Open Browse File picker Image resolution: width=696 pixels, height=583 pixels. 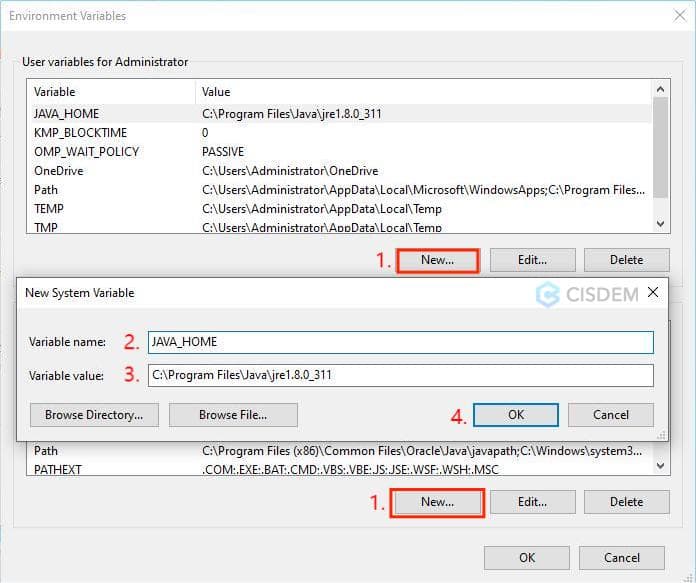pos(233,414)
